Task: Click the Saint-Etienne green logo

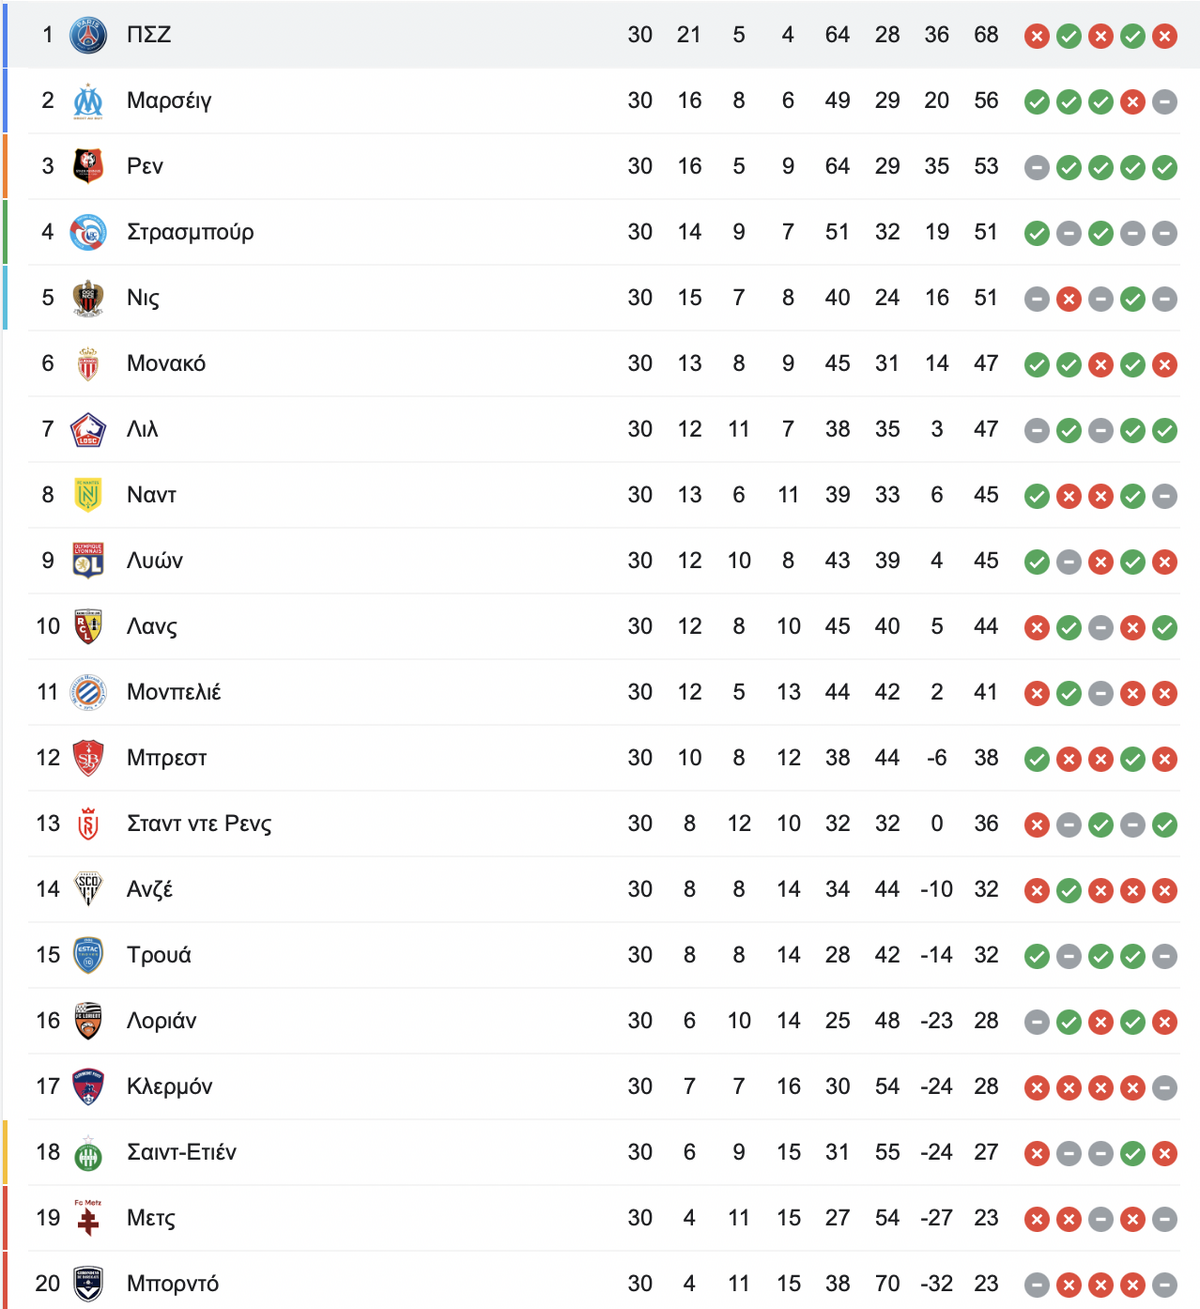Action: click(x=88, y=1153)
